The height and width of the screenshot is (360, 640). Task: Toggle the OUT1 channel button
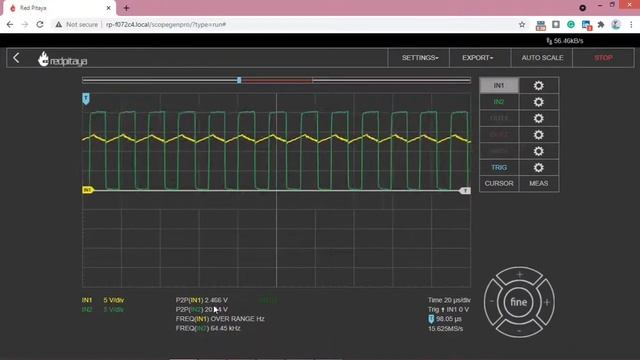click(x=499, y=118)
